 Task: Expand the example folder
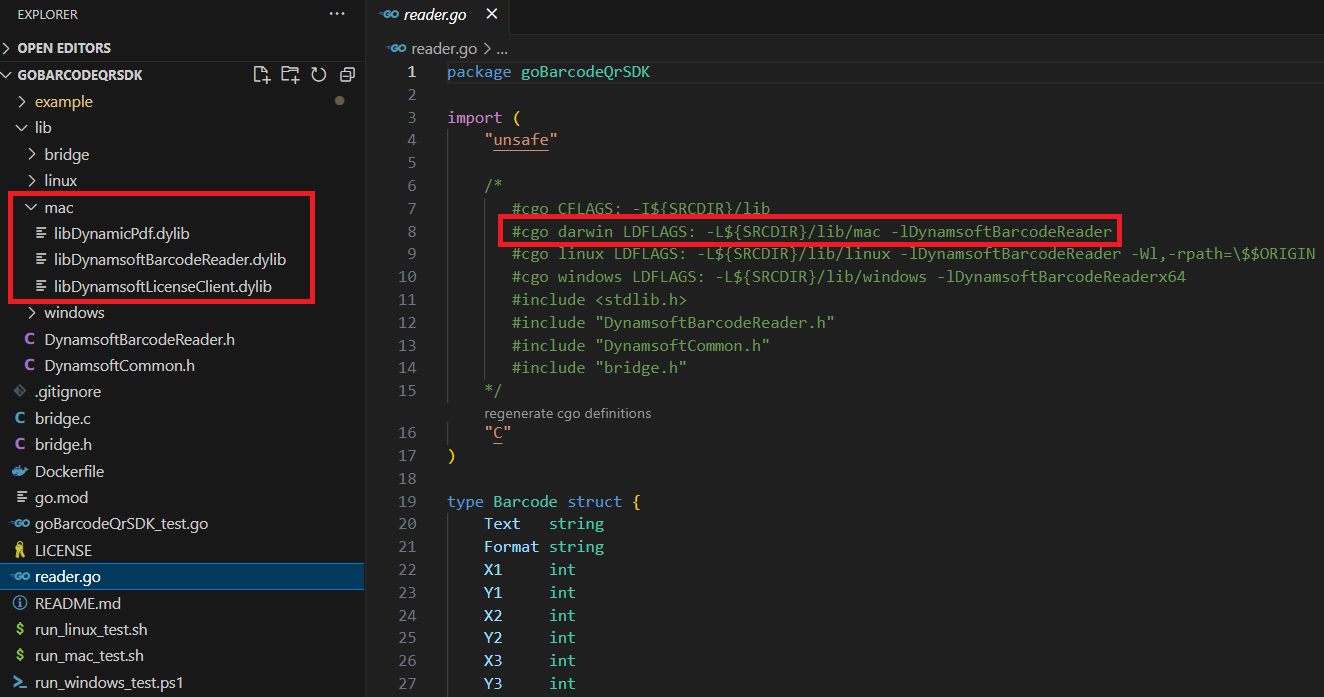pos(63,102)
